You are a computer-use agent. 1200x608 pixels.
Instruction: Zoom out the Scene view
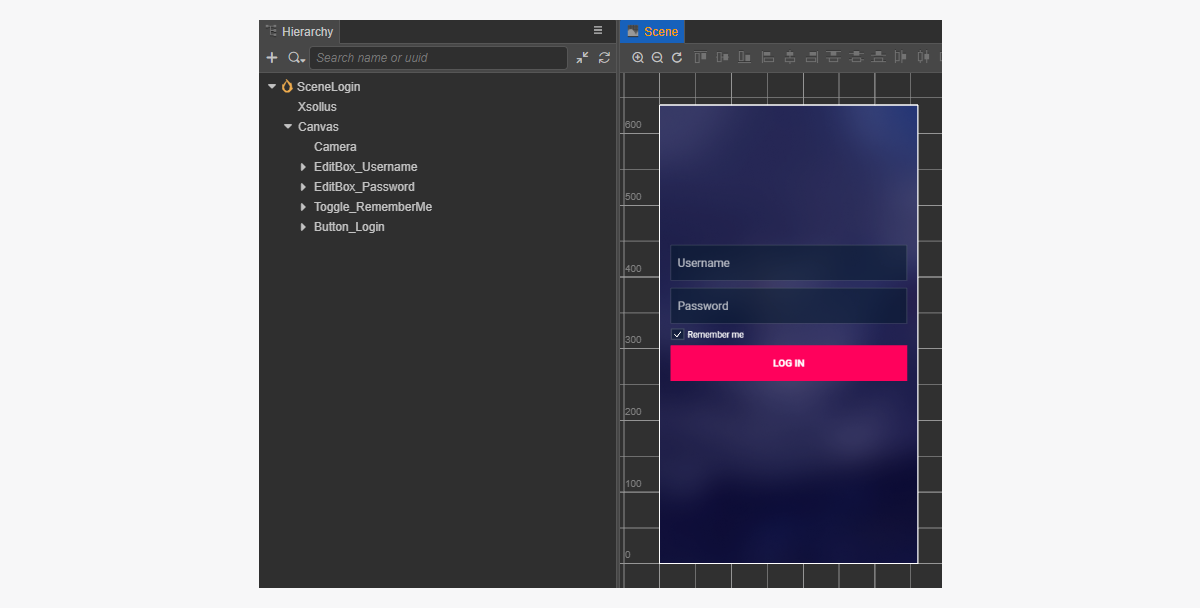[657, 58]
